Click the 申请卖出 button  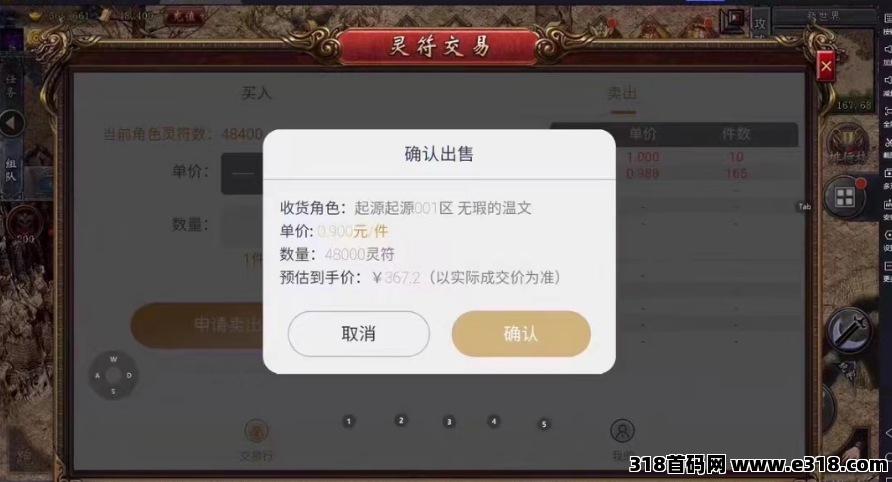tap(198, 325)
